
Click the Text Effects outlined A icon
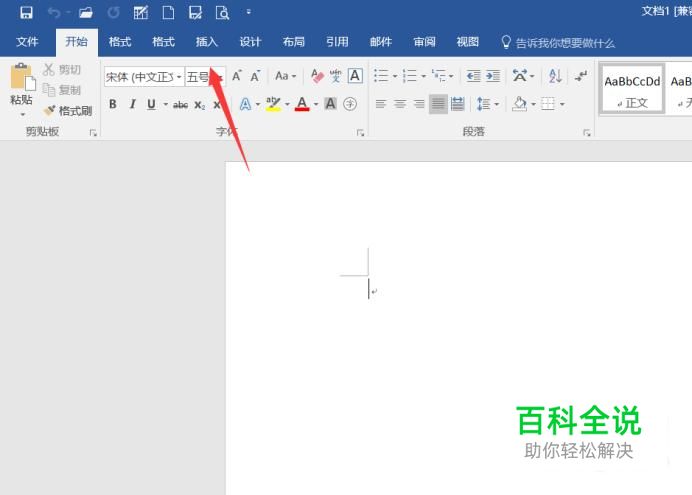[245, 104]
